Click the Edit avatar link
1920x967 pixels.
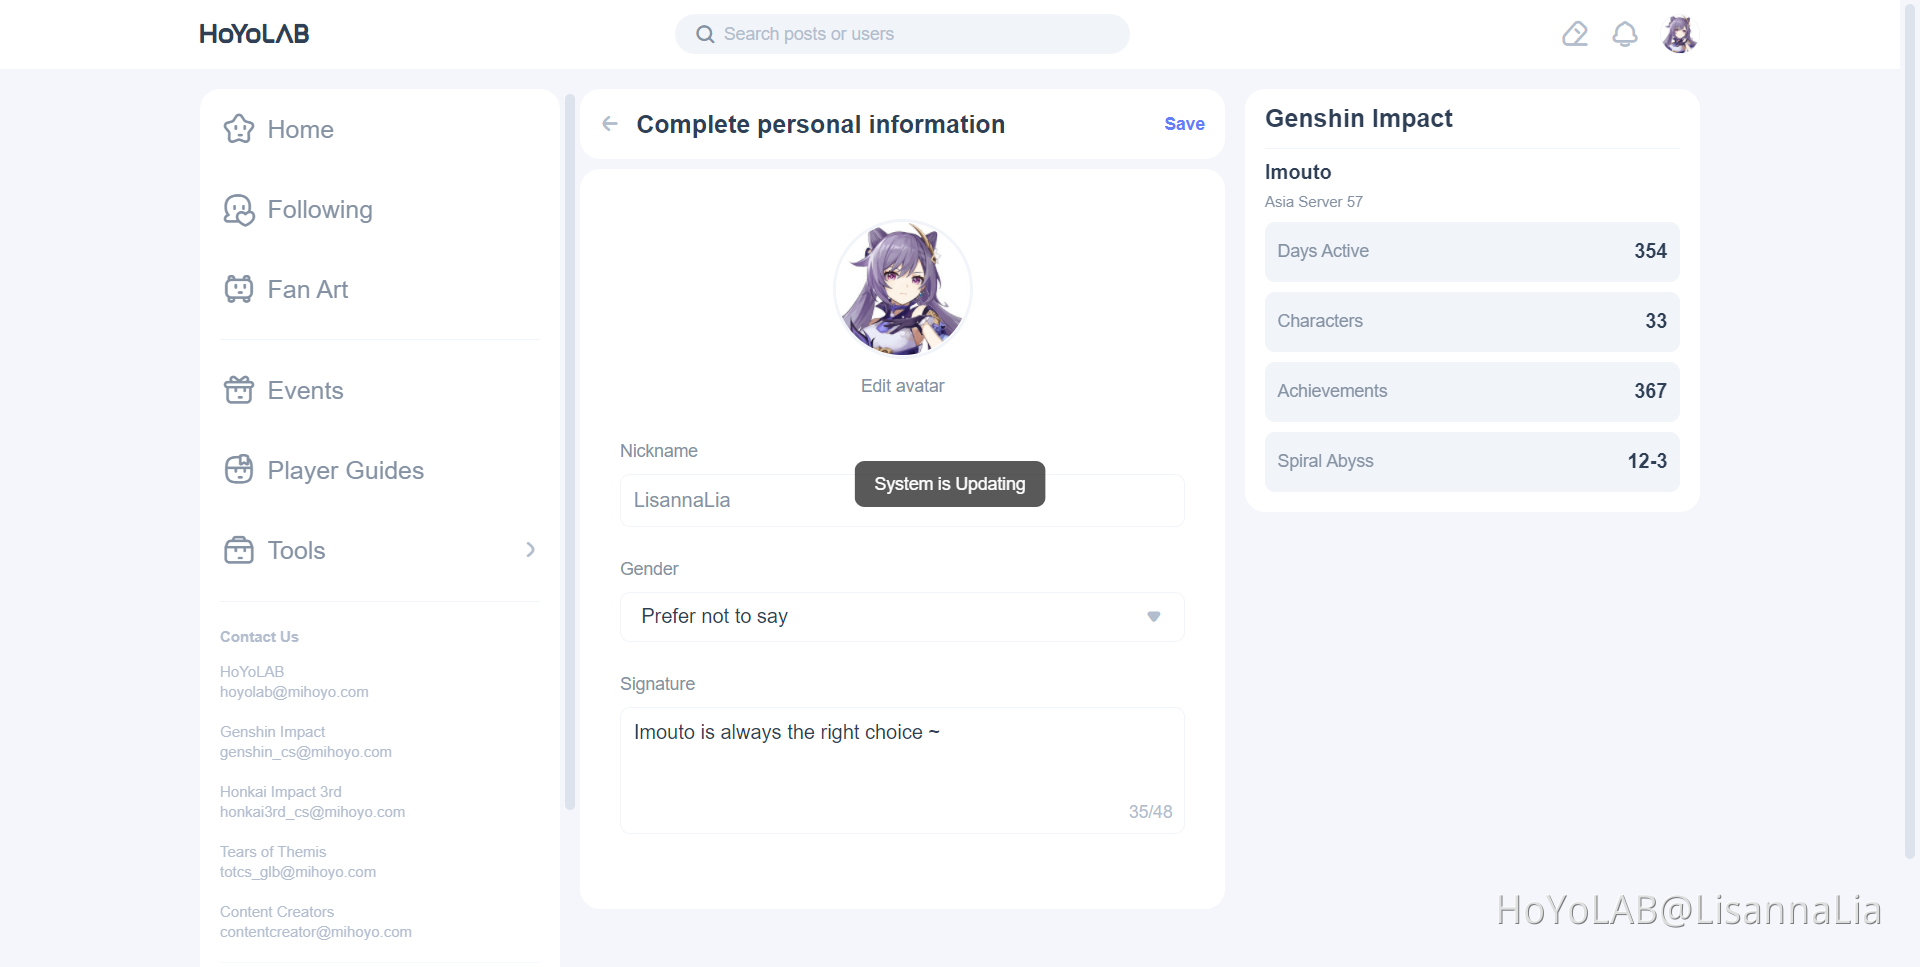pyautogui.click(x=902, y=386)
